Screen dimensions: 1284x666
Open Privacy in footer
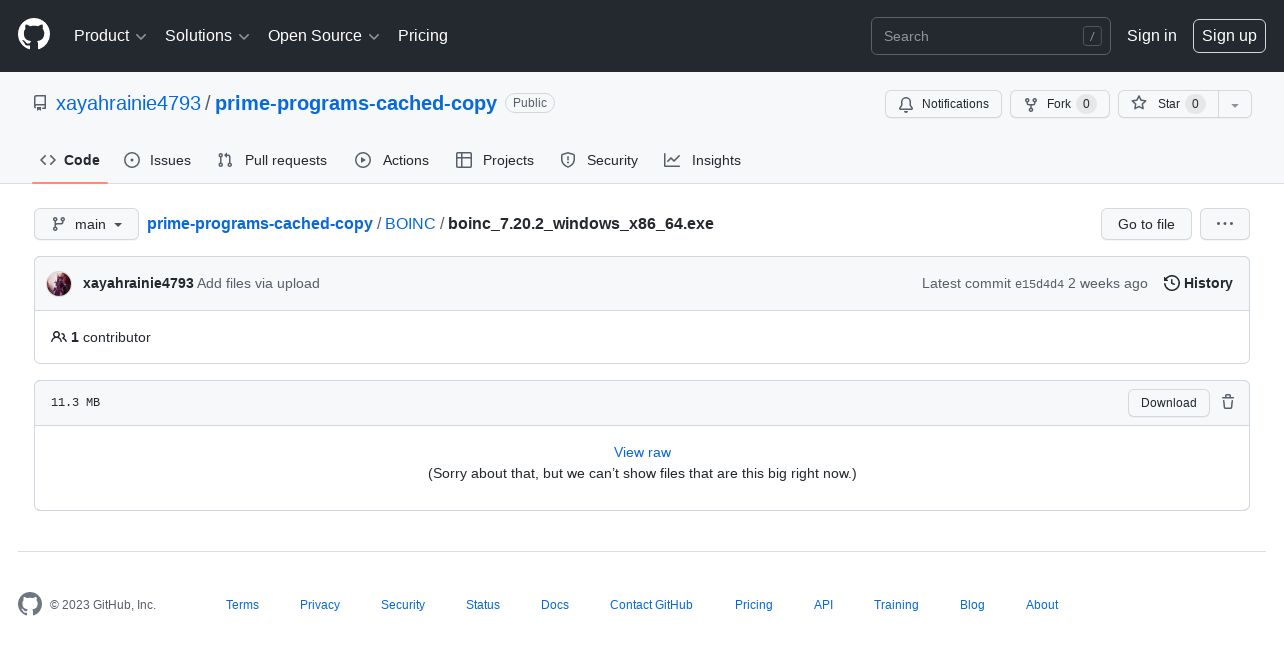(x=320, y=605)
